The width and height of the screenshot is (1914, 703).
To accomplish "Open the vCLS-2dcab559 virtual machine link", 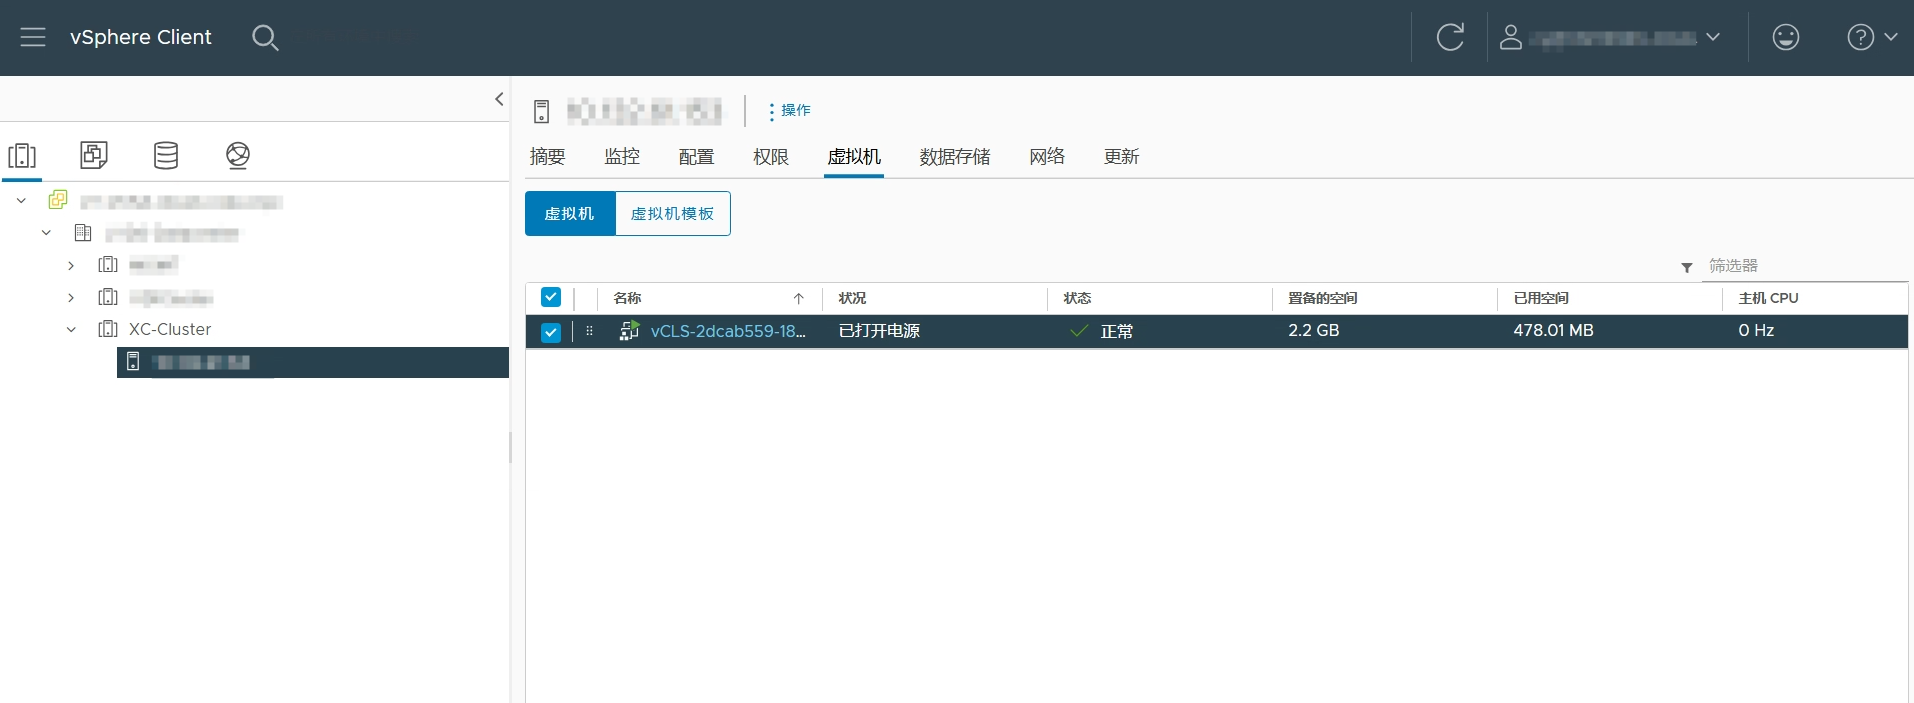I will 727,331.
